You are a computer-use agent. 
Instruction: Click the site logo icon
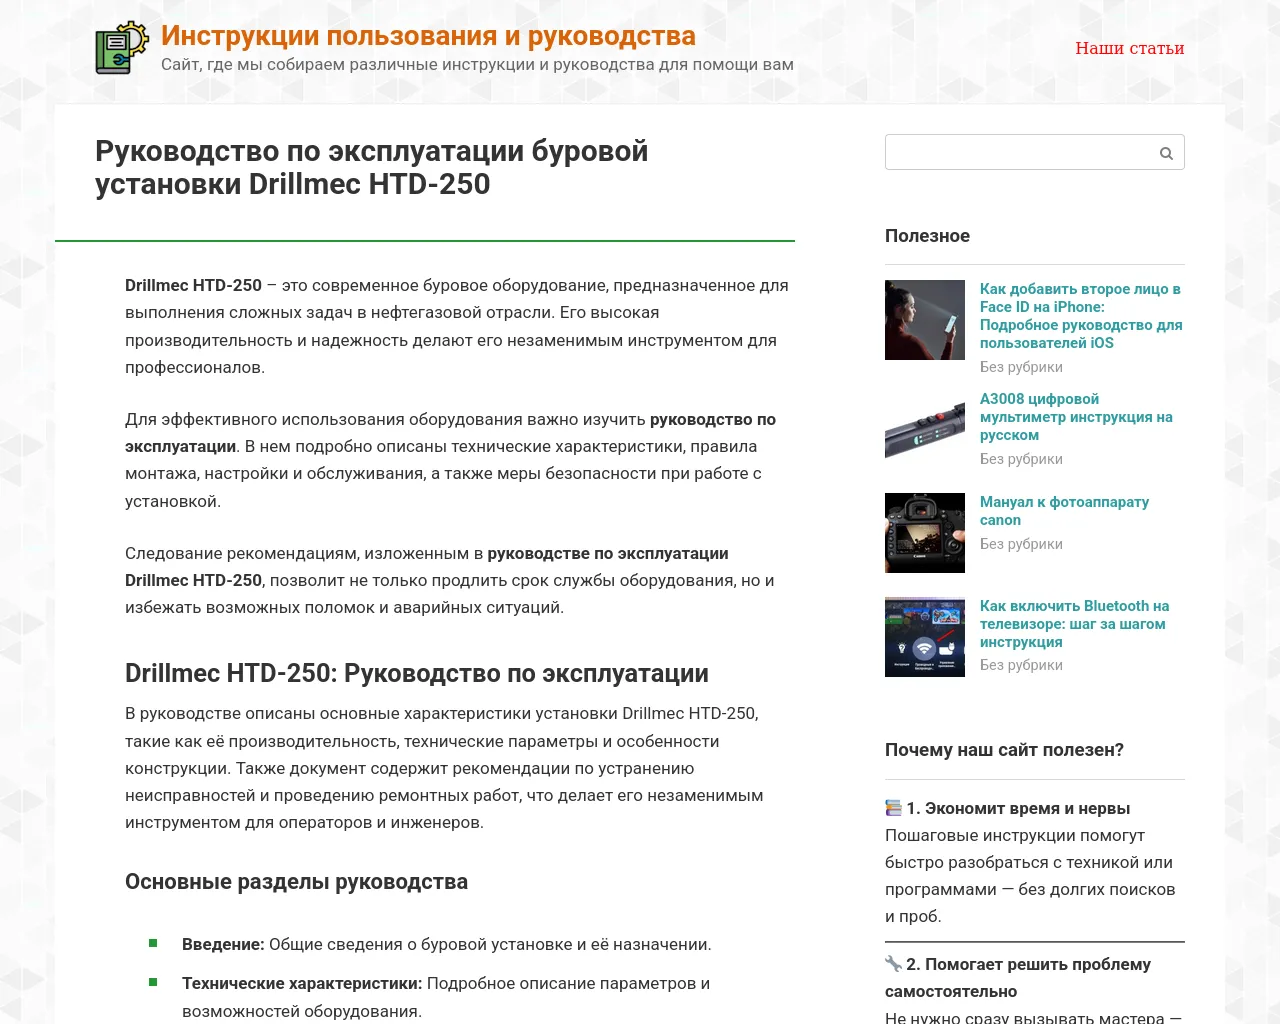point(122,48)
